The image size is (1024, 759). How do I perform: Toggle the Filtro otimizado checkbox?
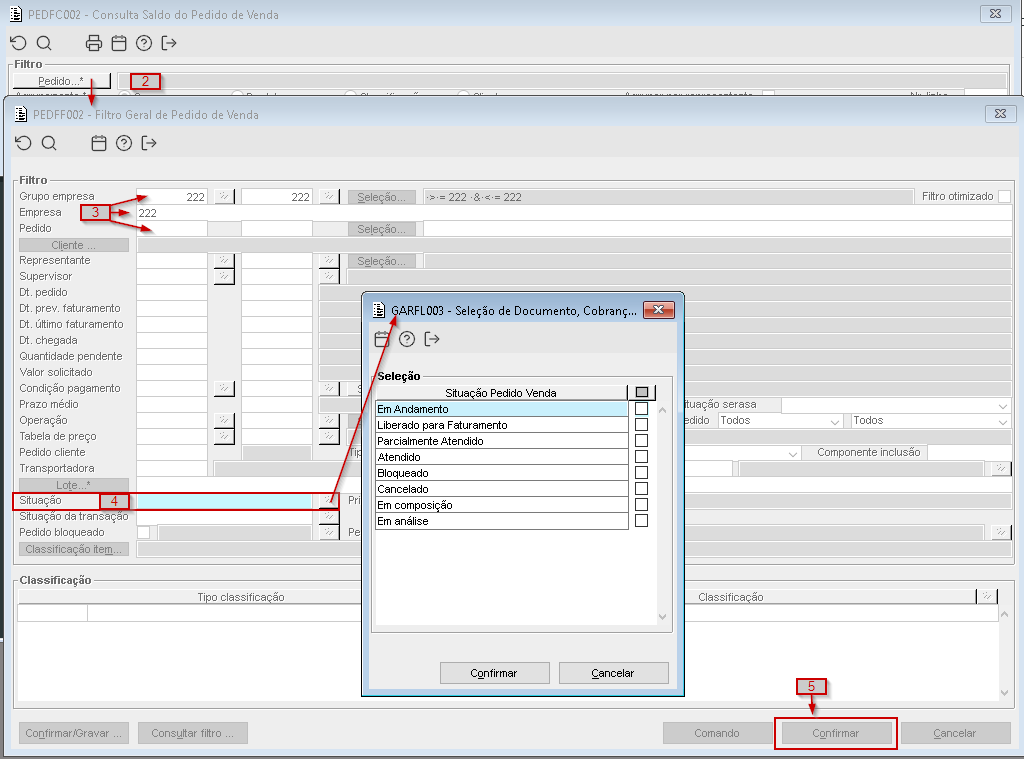click(1004, 197)
